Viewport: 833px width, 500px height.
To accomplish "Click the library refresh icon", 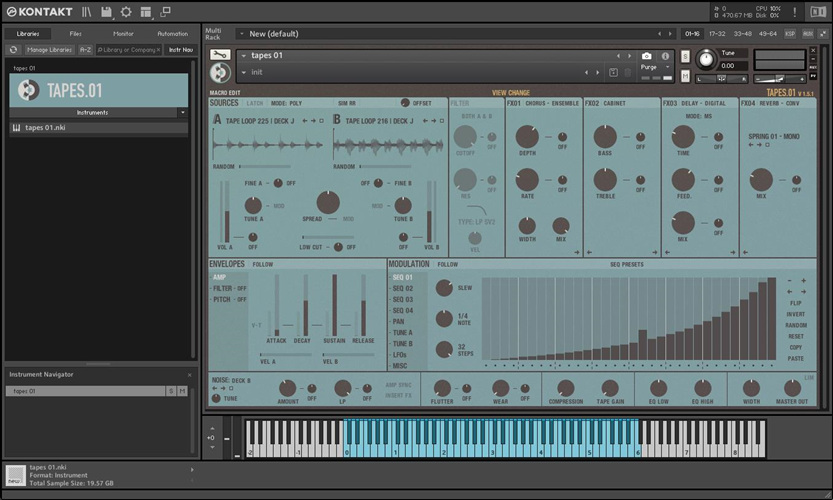I will pos(12,49).
